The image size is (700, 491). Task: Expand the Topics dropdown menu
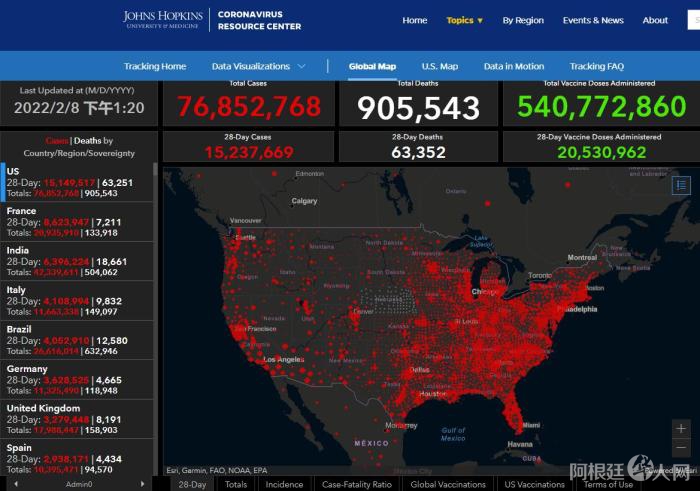point(464,20)
